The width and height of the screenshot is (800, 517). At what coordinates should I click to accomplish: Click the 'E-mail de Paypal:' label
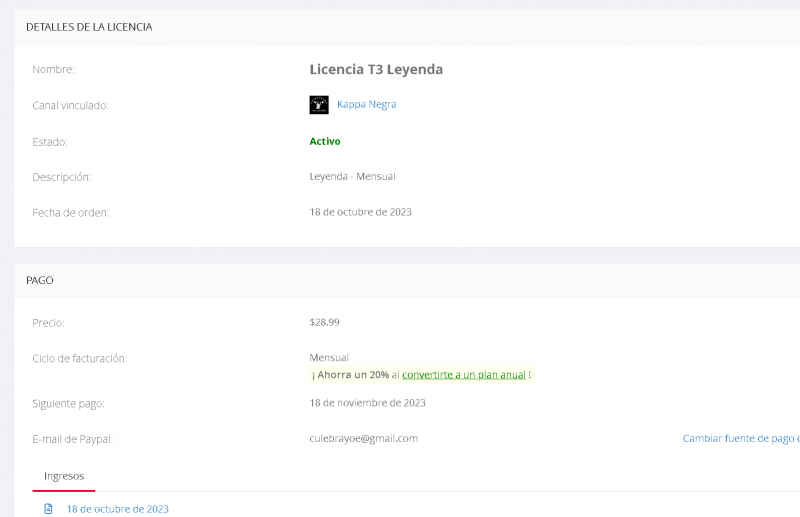pos(72,439)
